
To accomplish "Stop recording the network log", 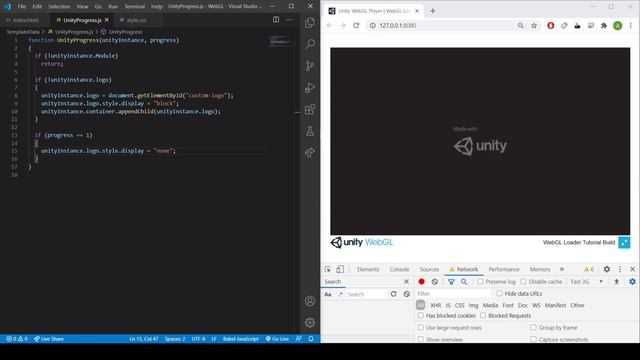I will tap(422, 282).
